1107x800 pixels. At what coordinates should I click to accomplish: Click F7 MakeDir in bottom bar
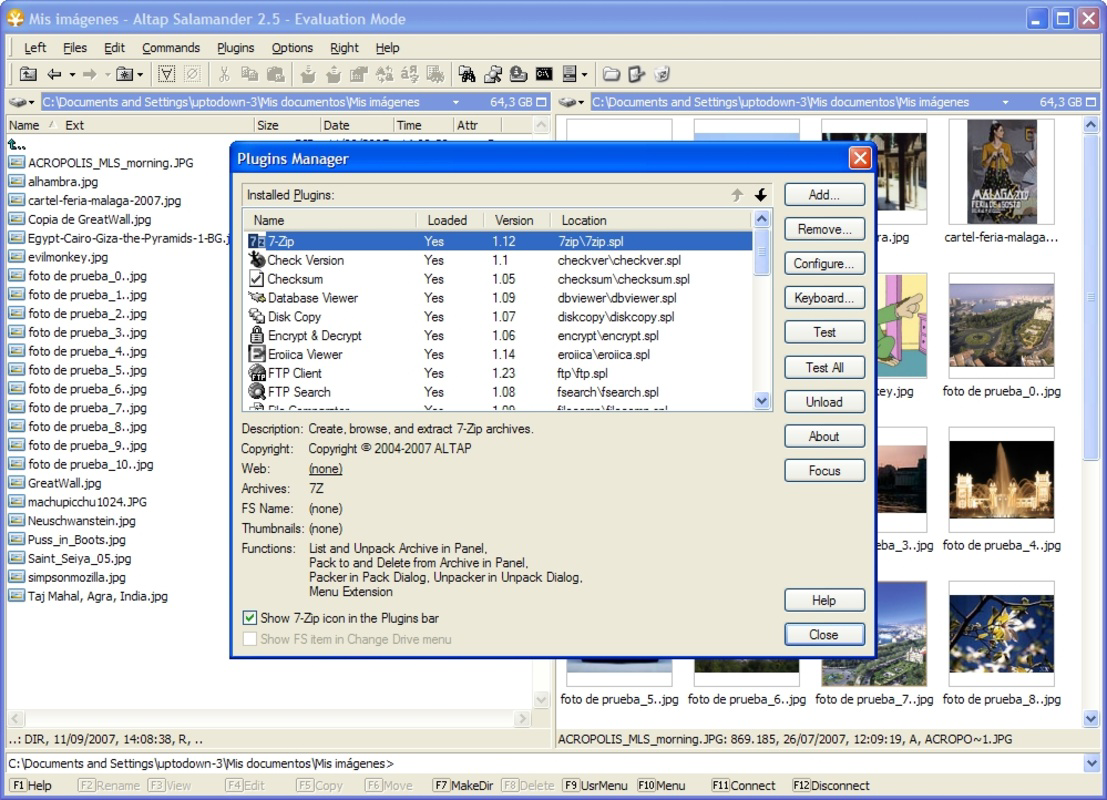[463, 786]
